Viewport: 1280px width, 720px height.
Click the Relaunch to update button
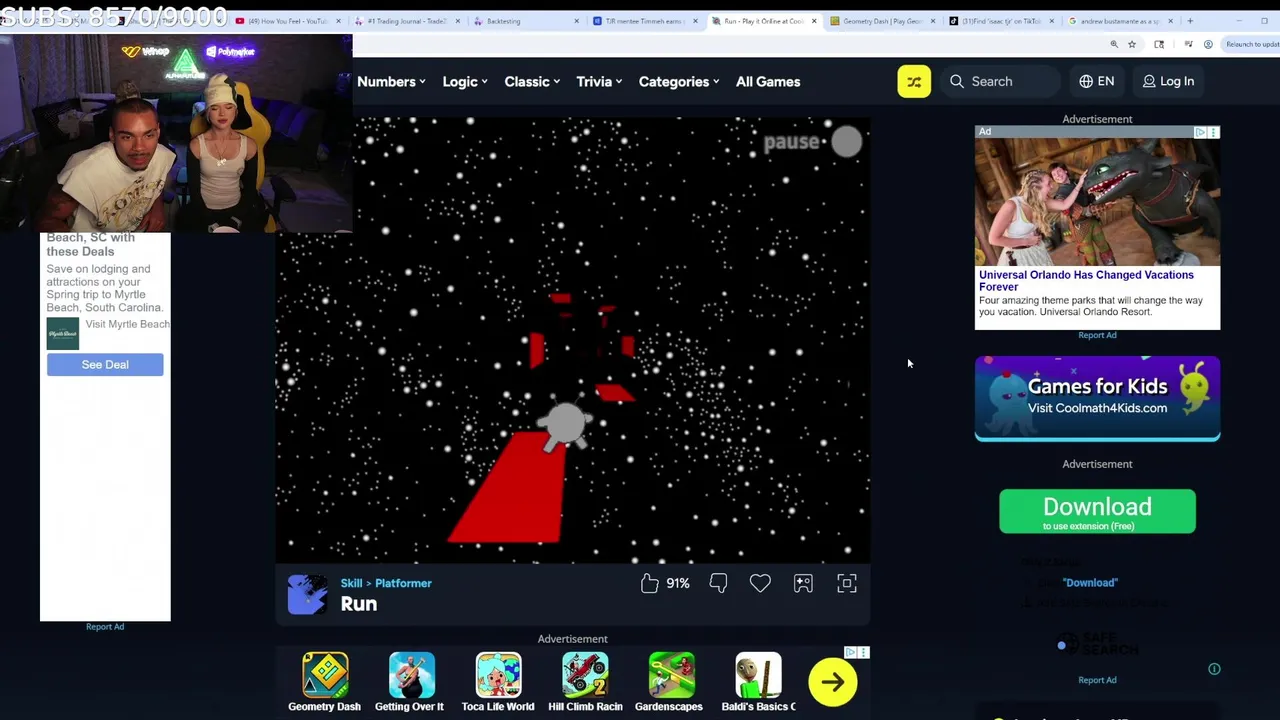[x=1251, y=44]
